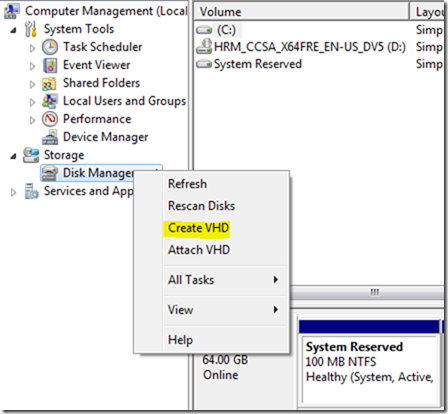Click Layout value in System Reserved row
The image size is (448, 414).
coord(429,64)
